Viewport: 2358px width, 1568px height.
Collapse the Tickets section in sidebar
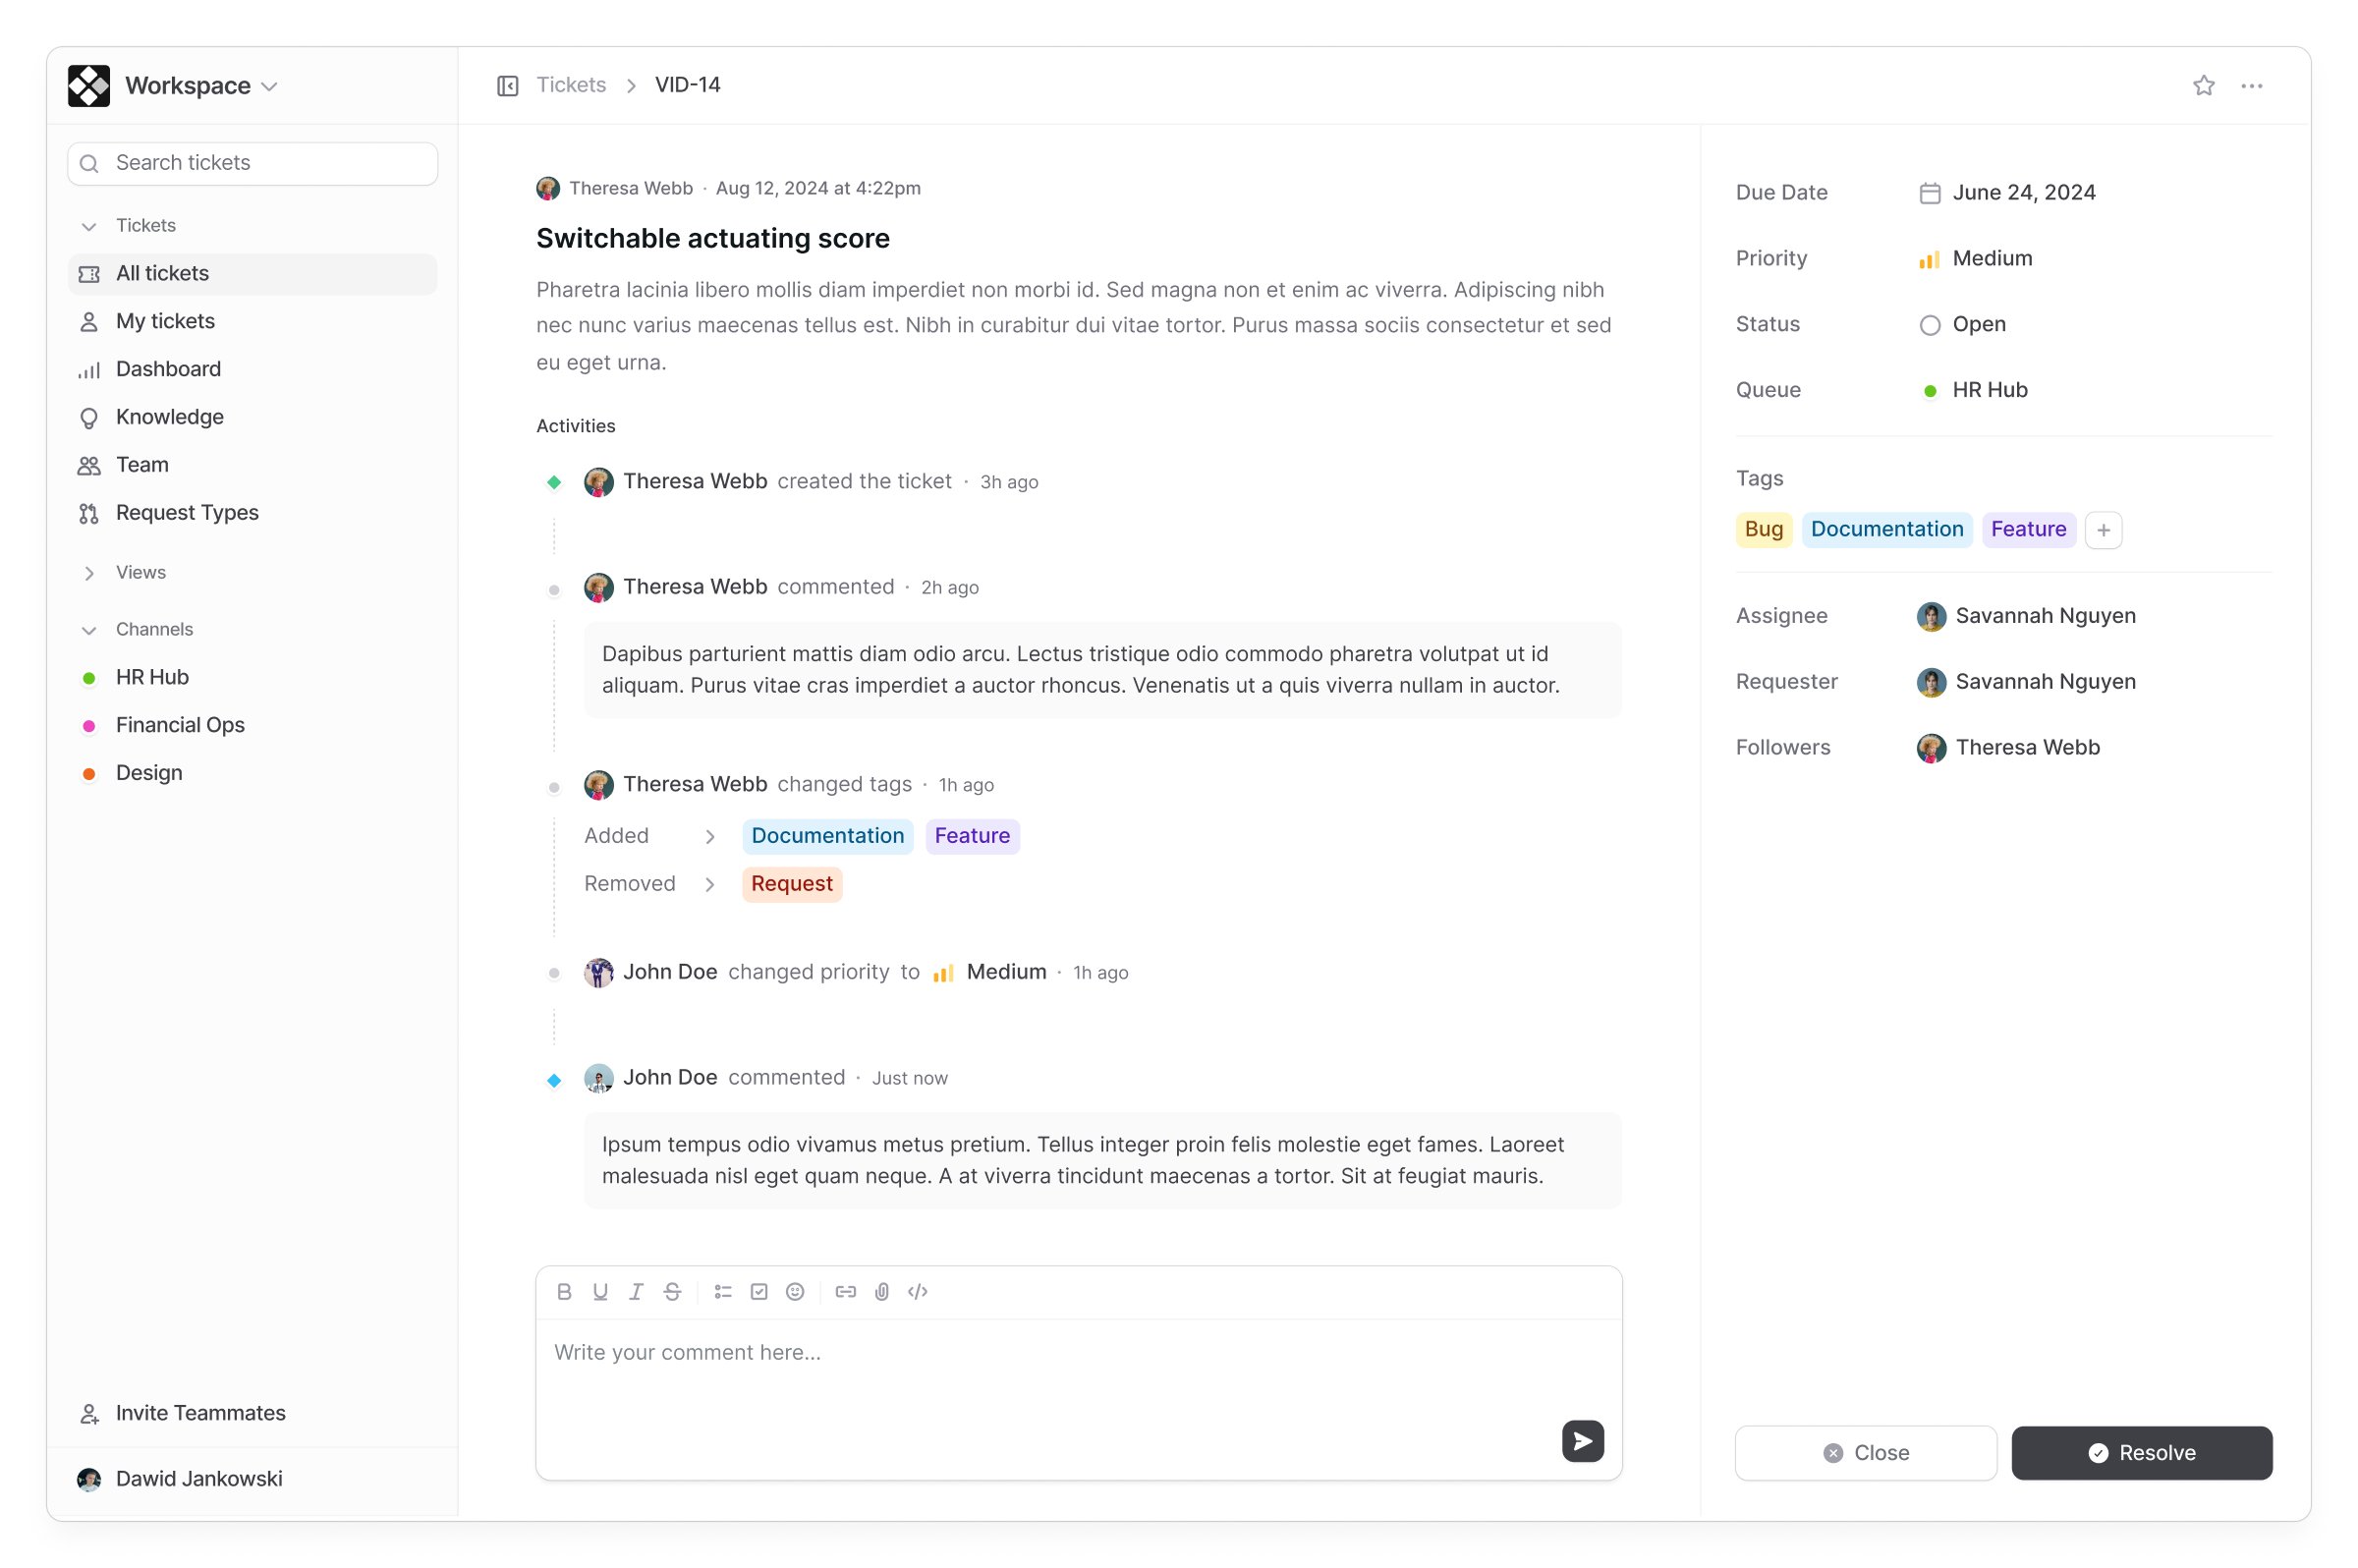point(87,224)
